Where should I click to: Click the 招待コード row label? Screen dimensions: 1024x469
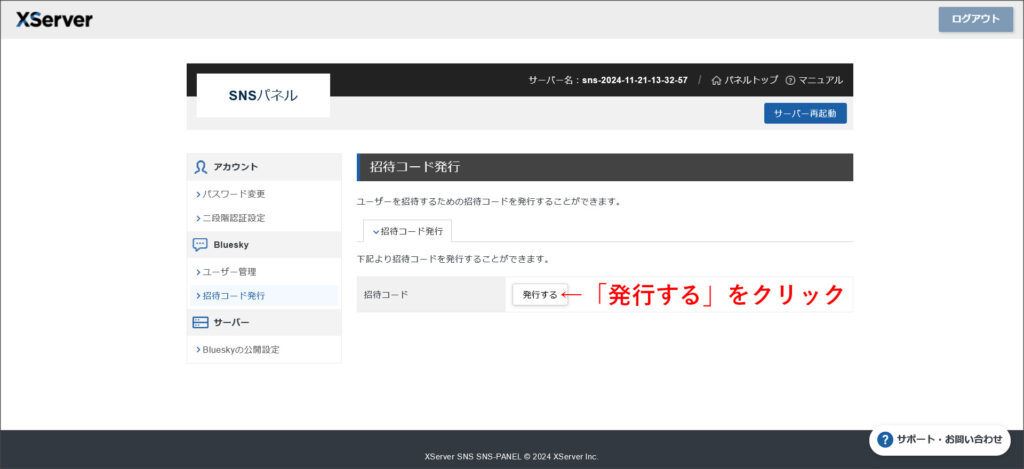pos(386,295)
